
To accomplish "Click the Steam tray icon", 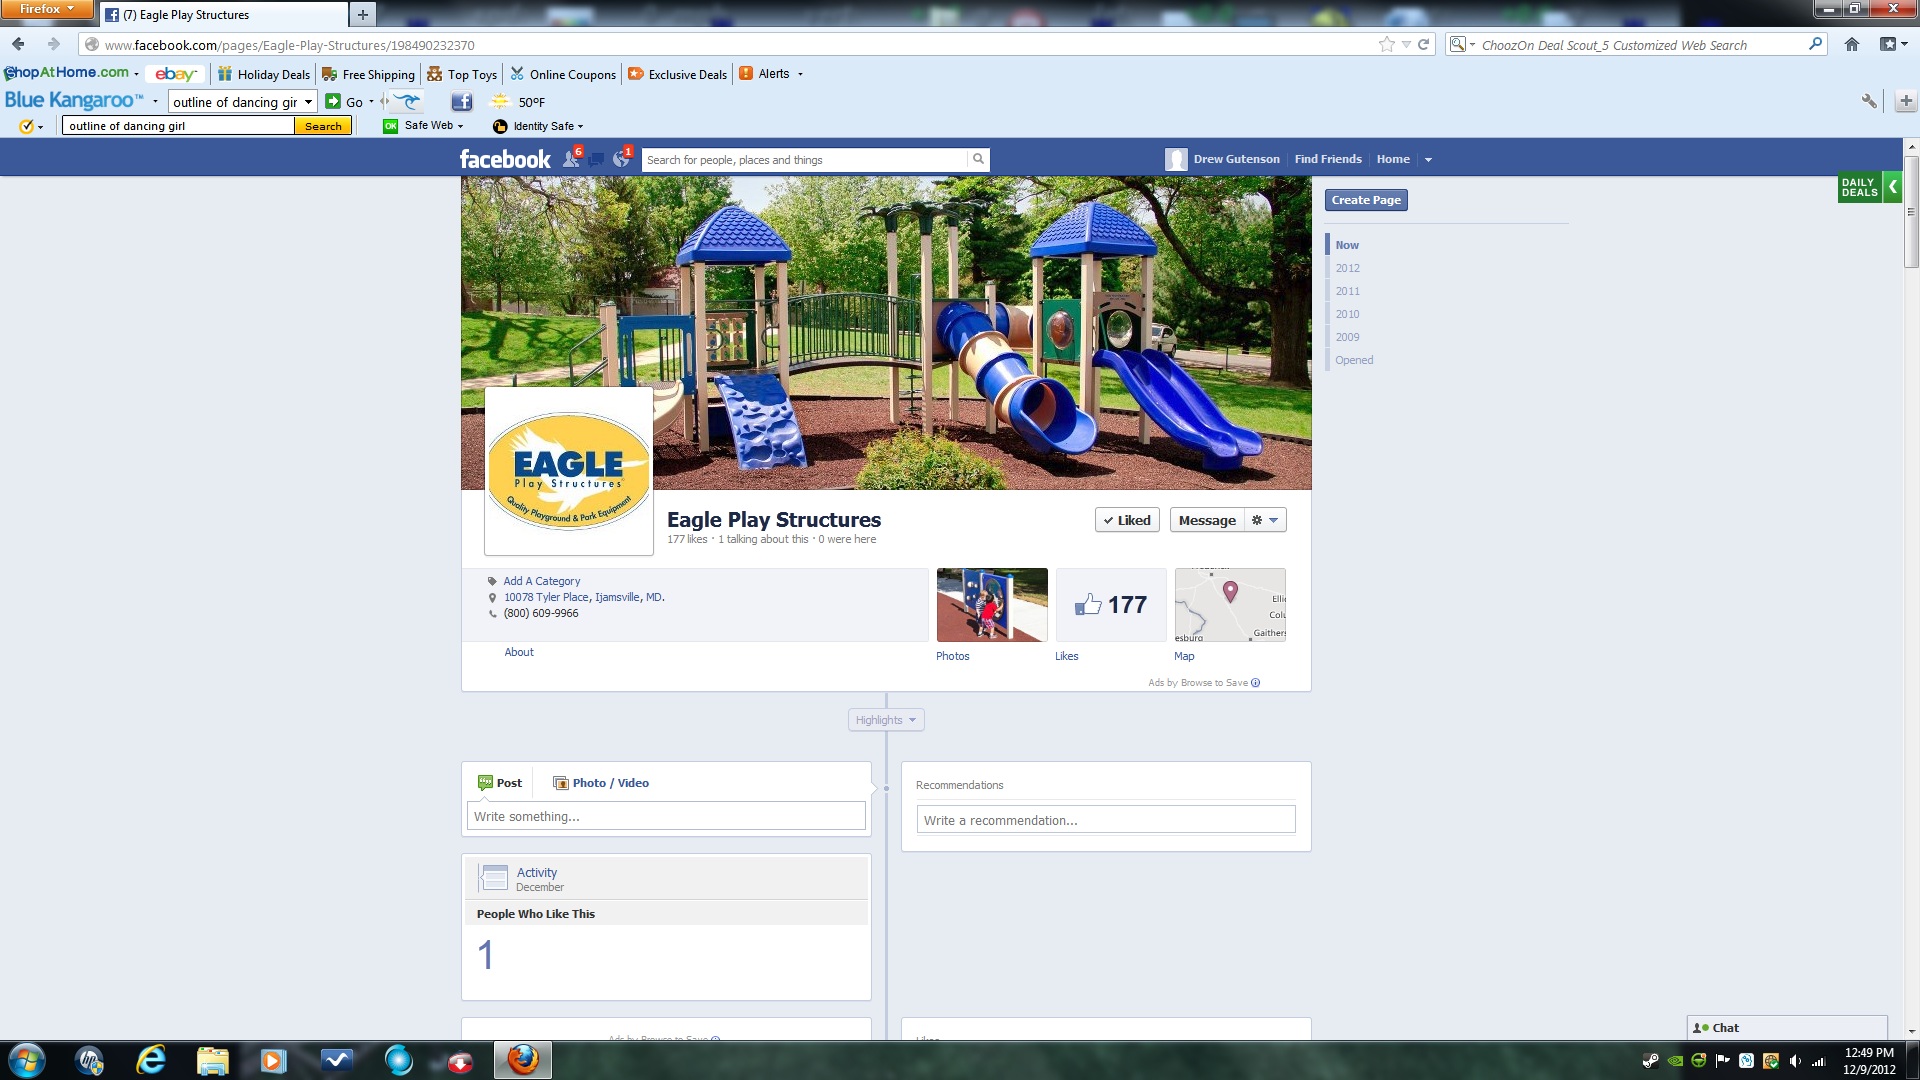I will 1651,1061.
